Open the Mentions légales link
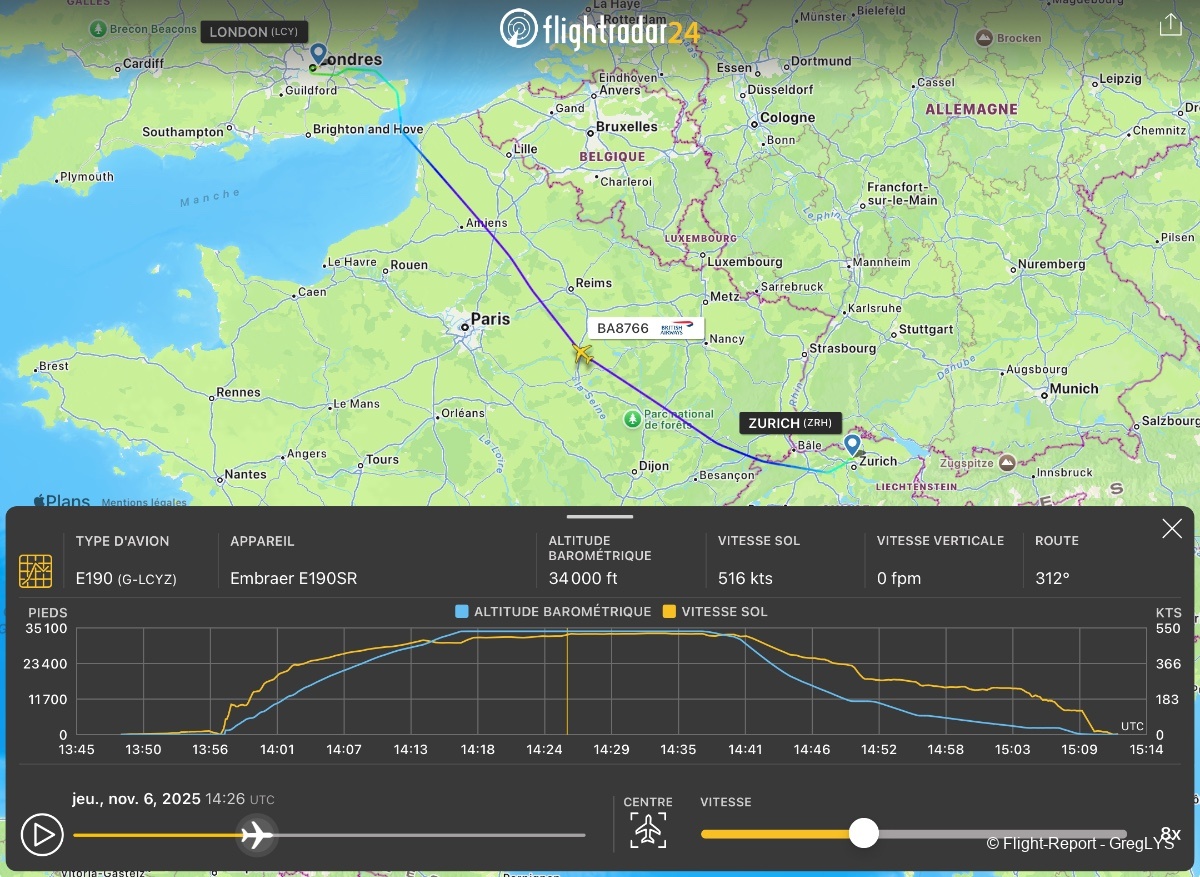 143,502
